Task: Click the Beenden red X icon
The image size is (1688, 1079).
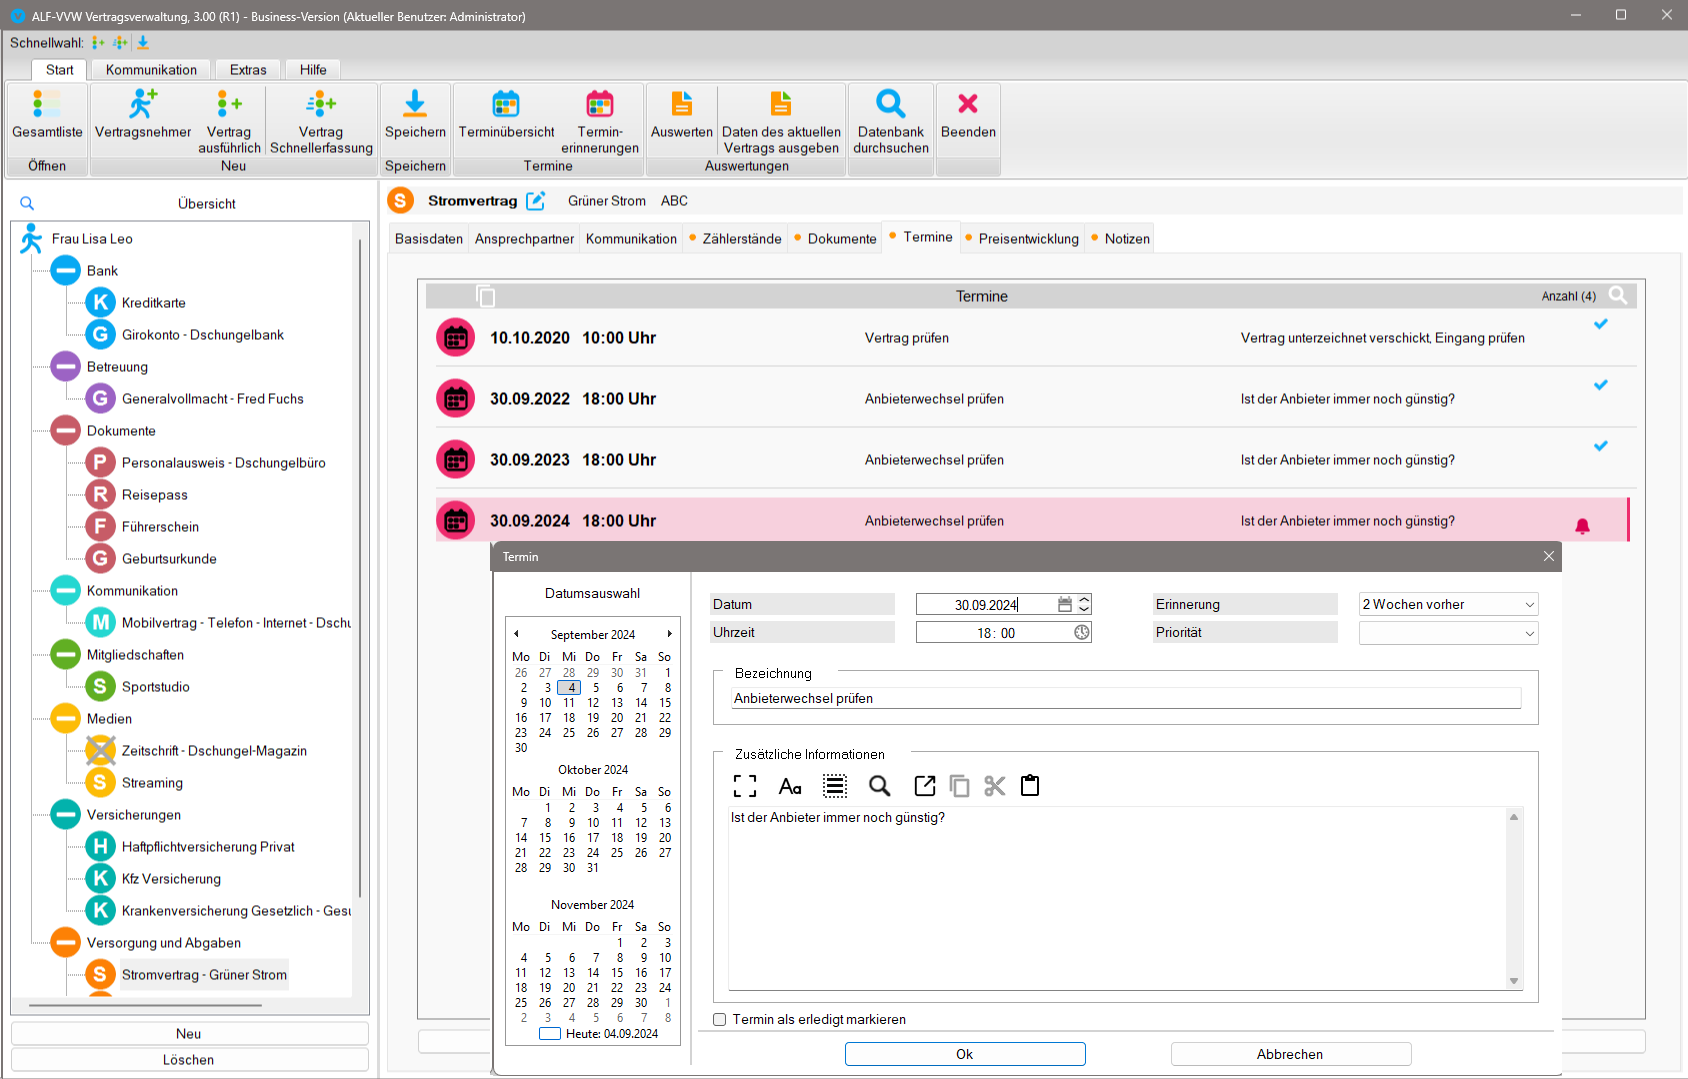Action: (967, 104)
